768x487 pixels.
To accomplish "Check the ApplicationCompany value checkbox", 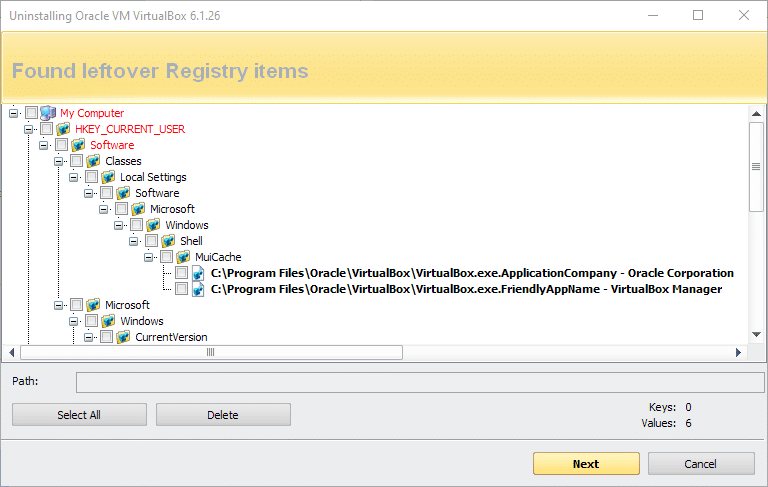I will coord(182,273).
